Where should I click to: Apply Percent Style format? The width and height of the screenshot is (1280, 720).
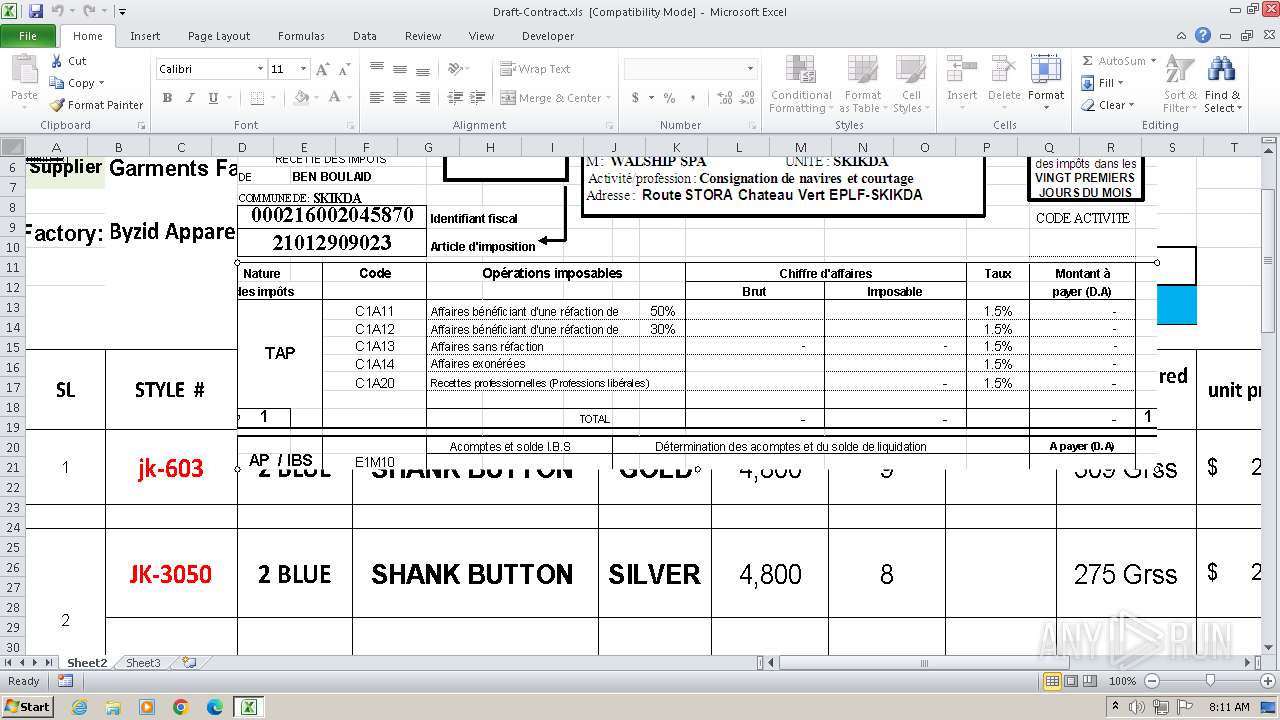click(x=669, y=98)
